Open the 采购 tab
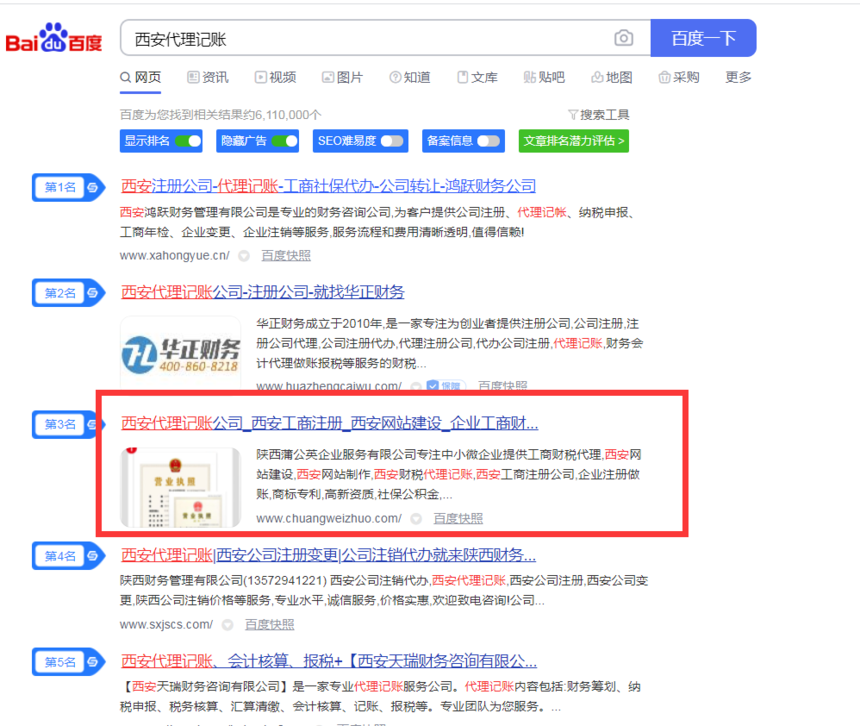 click(679, 77)
